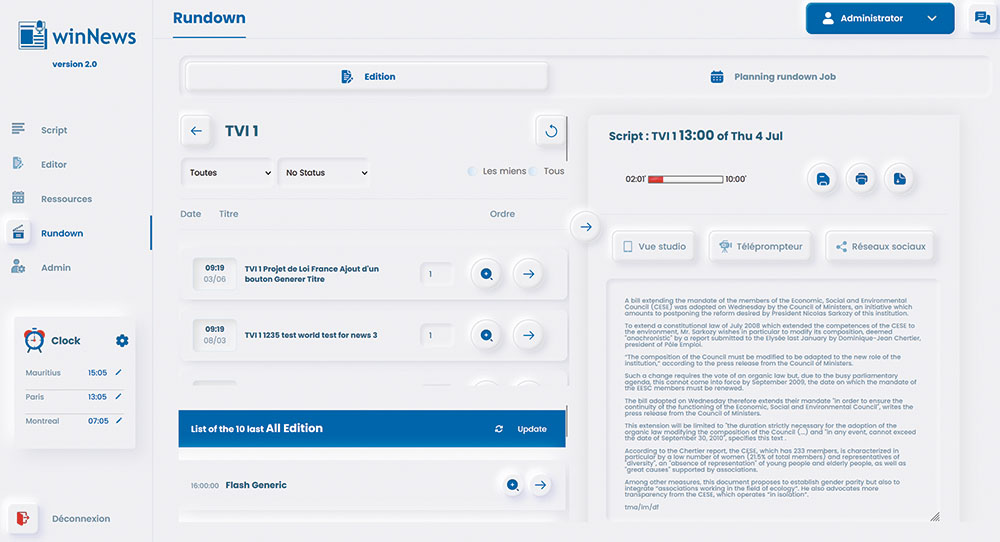Image resolution: width=1000 pixels, height=542 pixels.
Task: Click the Téléprompteur button
Action: [760, 247]
